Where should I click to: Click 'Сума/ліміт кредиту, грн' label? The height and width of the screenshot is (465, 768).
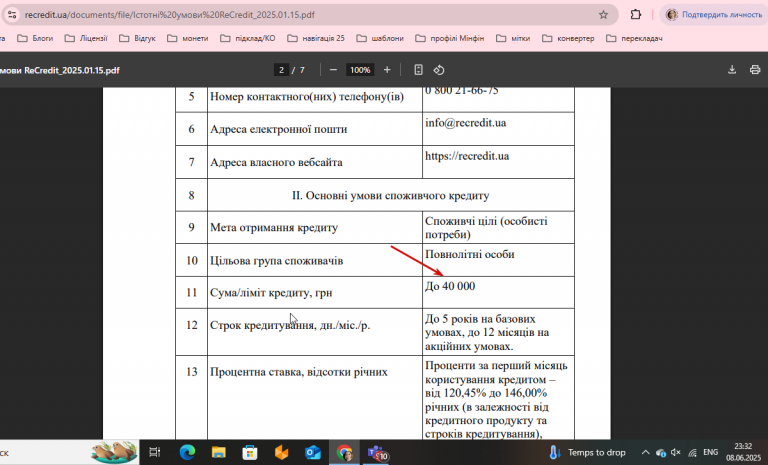pos(271,293)
